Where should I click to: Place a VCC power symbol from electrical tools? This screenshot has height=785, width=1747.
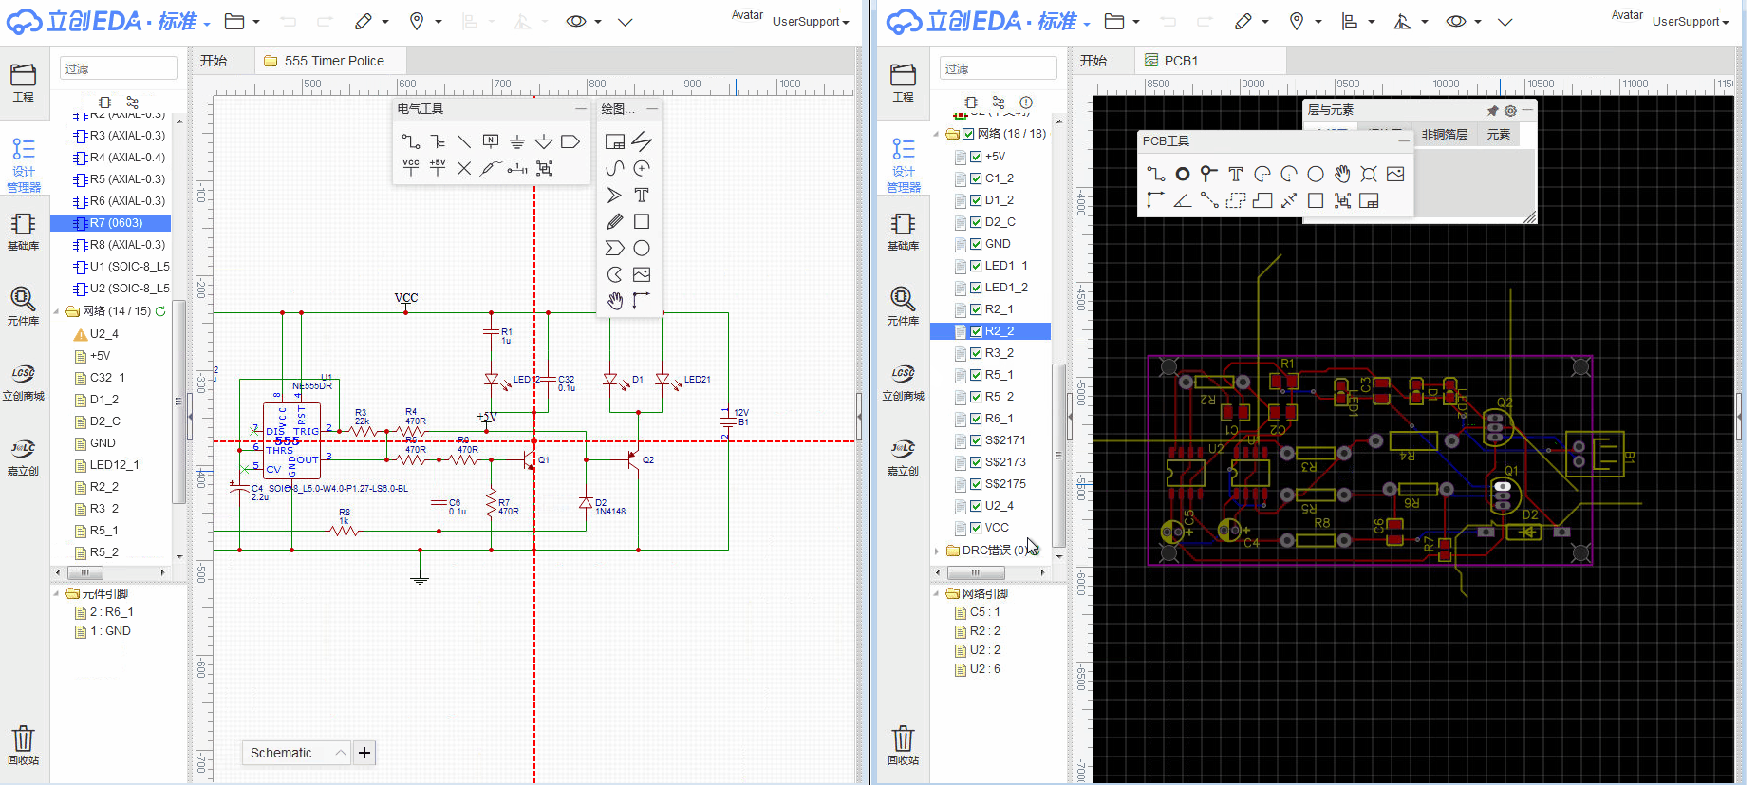(x=410, y=168)
